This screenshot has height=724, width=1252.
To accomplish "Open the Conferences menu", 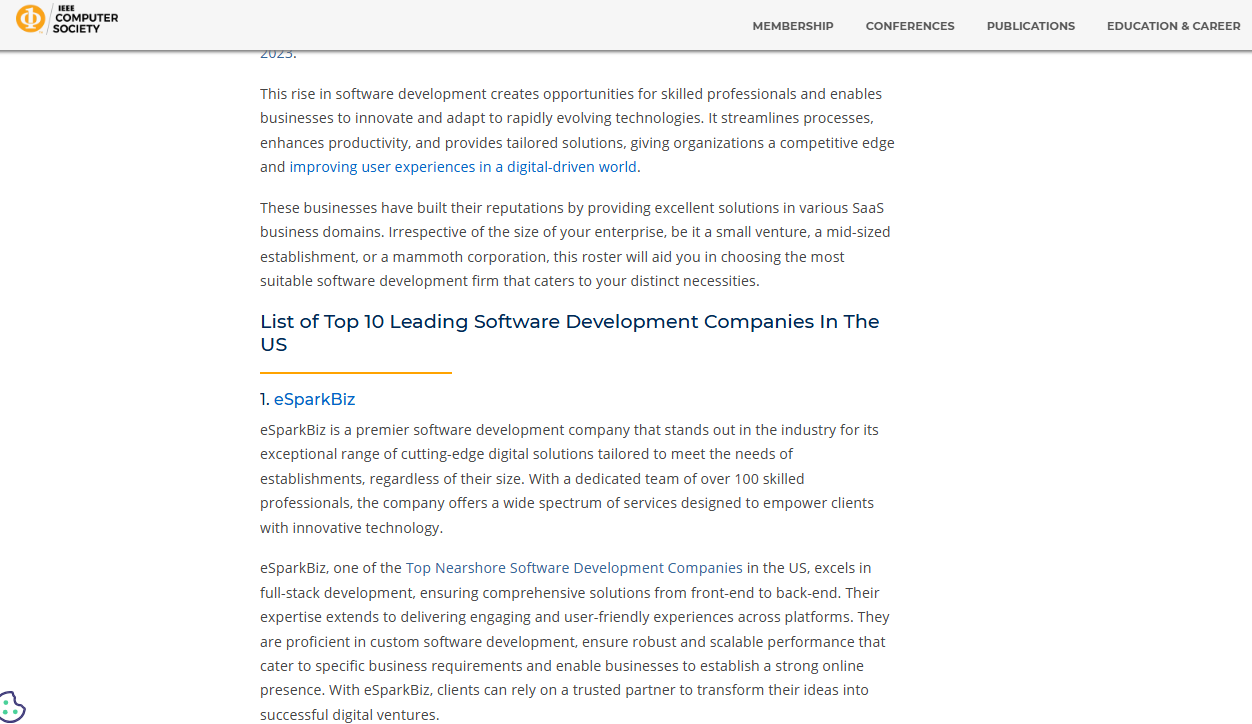I will click(909, 26).
